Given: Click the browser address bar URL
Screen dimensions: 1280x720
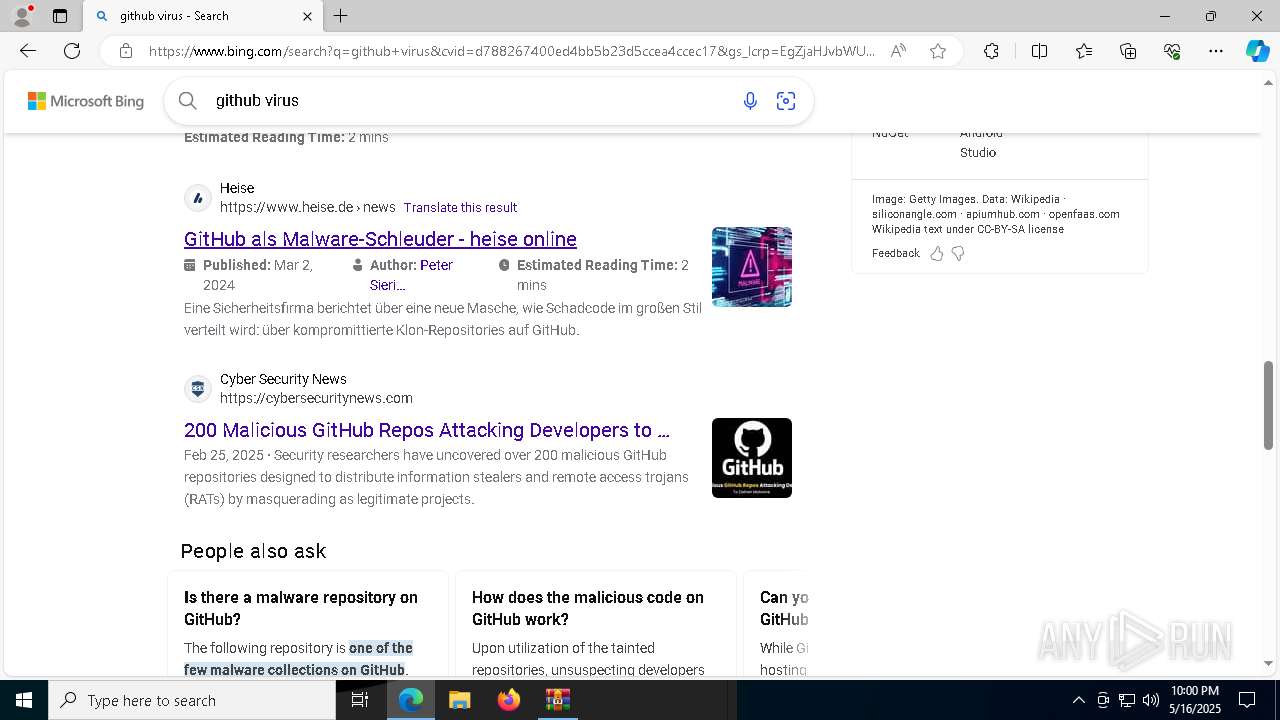Looking at the screenshot, I should pyautogui.click(x=512, y=51).
